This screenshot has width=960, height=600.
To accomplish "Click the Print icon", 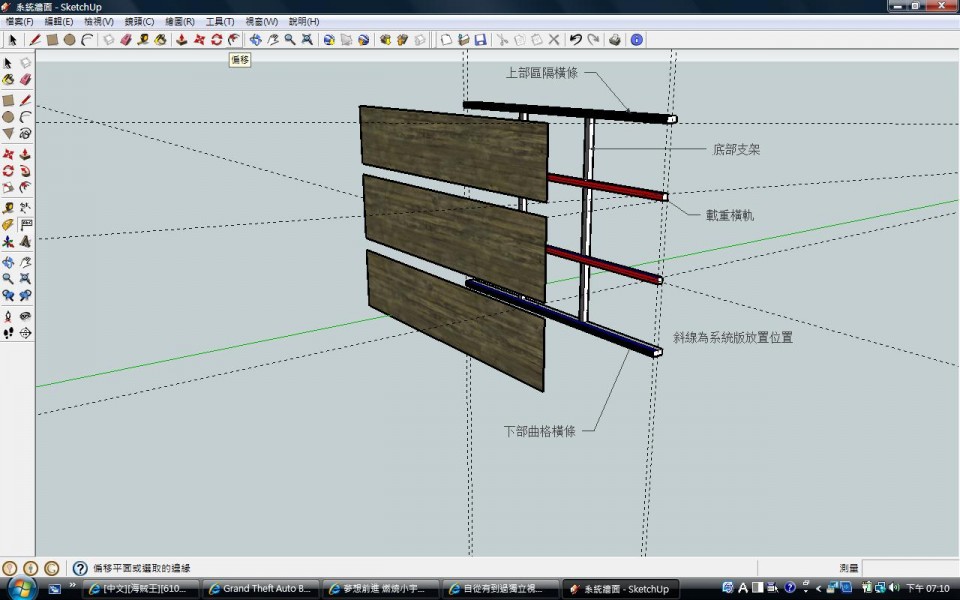I will 615,40.
